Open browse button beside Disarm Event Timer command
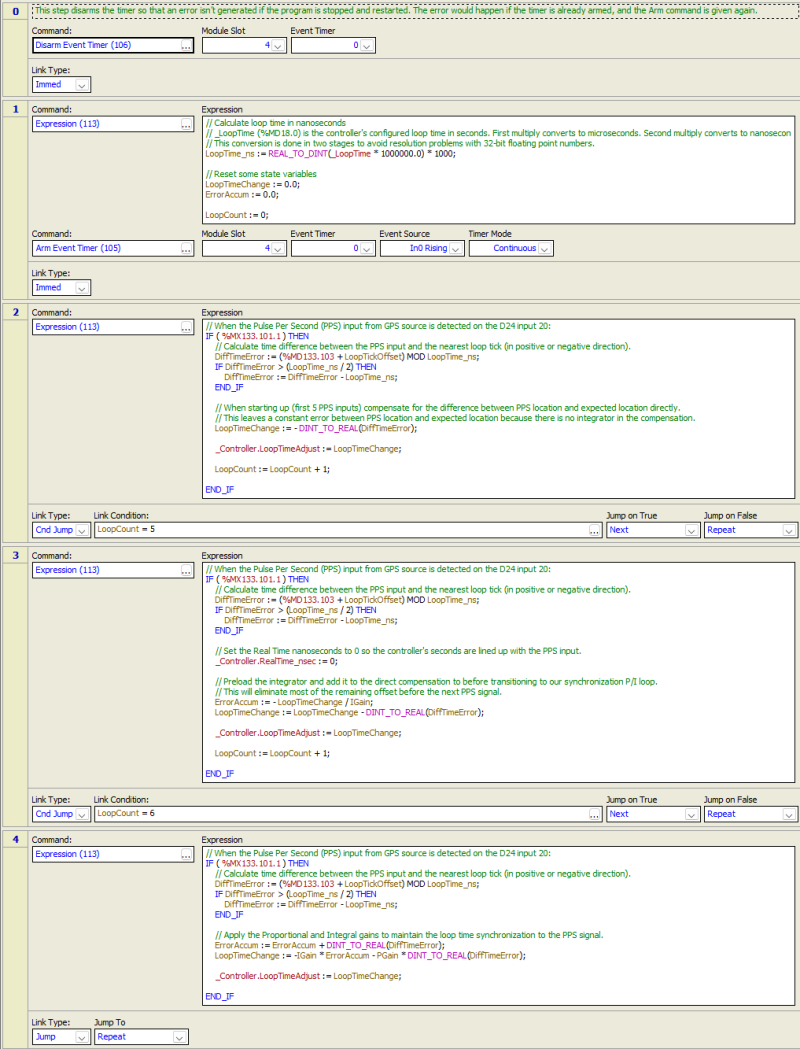800x1049 pixels. (186, 45)
